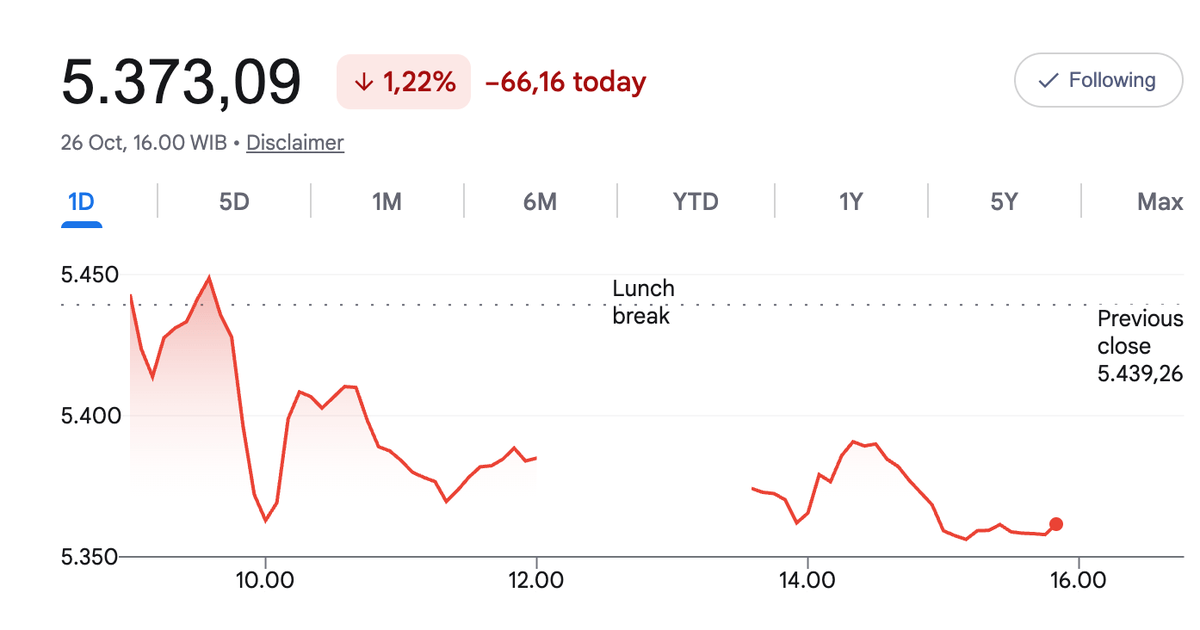Click the chart line at 10.00 dip
The image size is (1200, 630).
coord(266,520)
